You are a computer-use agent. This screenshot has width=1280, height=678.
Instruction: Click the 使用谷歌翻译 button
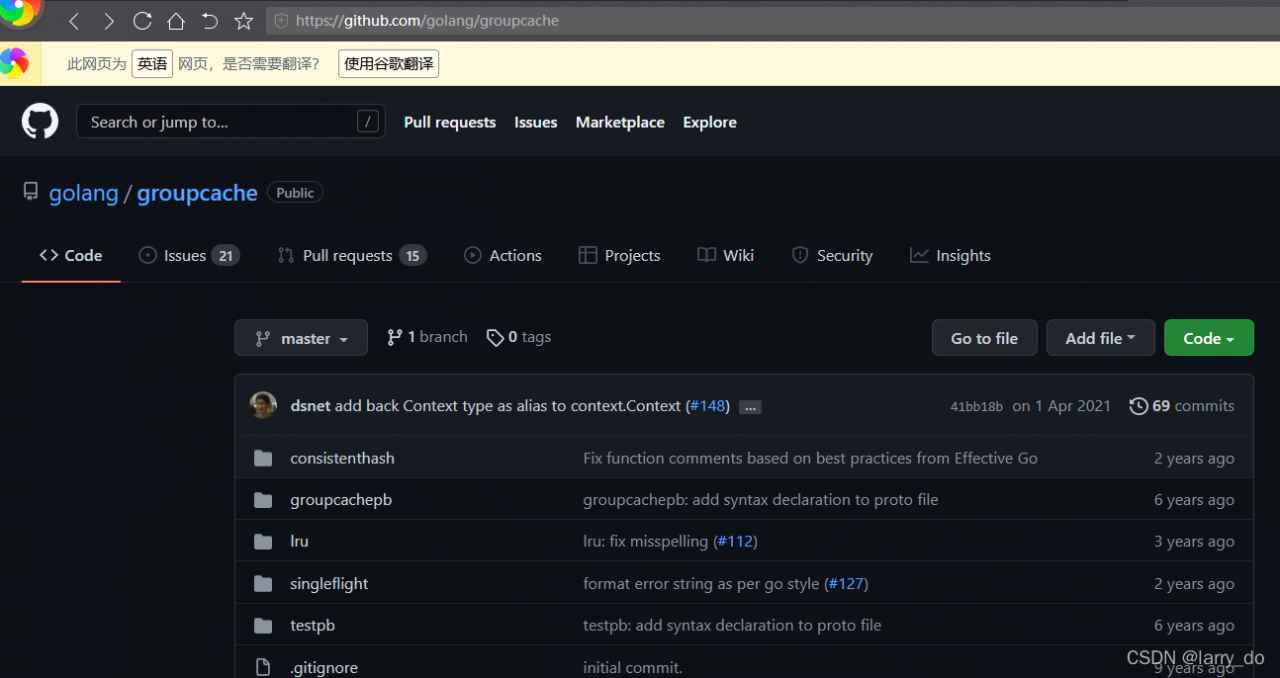click(389, 64)
